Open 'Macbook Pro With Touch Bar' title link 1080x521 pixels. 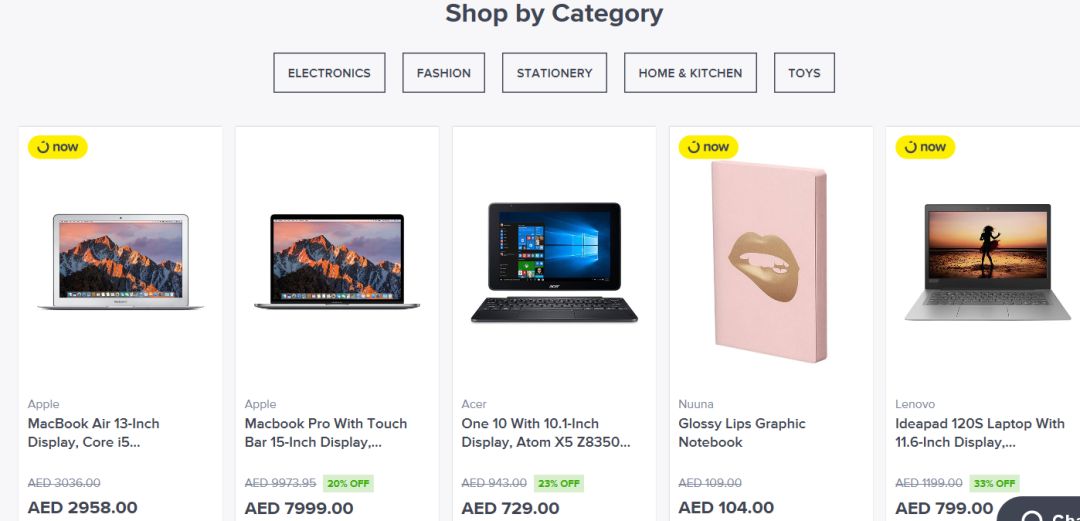pyautogui.click(x=326, y=433)
